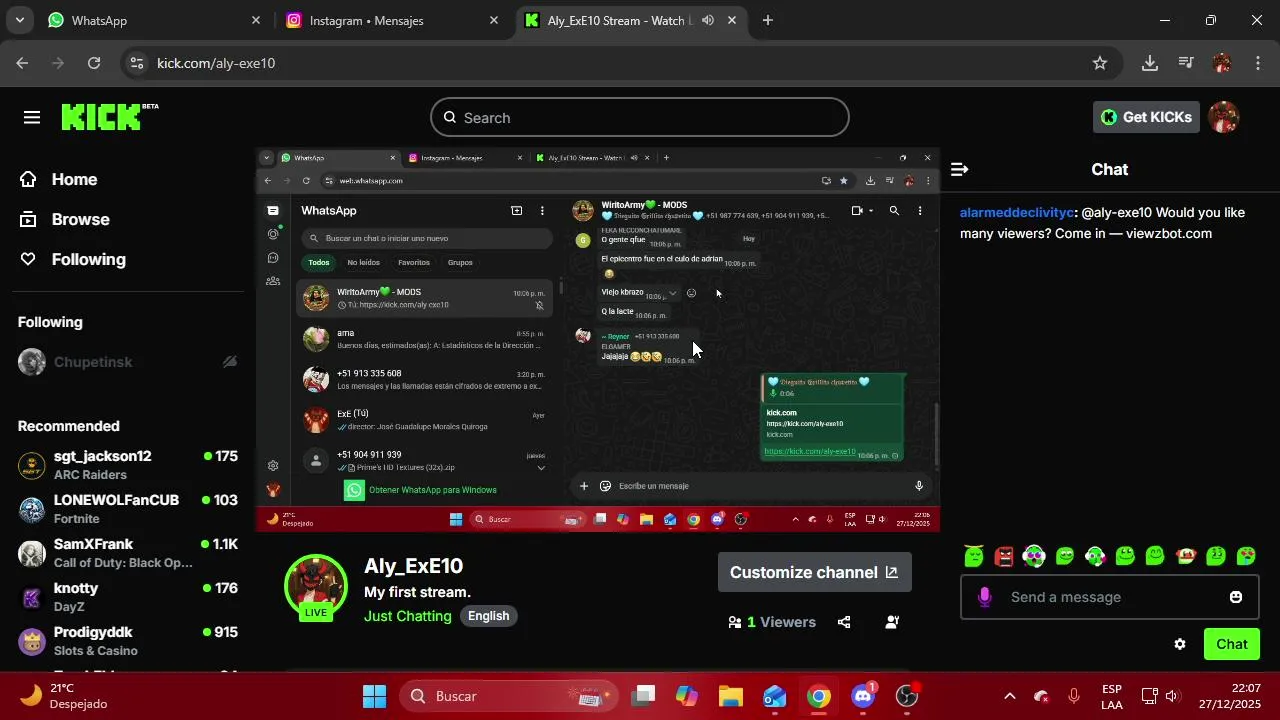Click the Windows taskbar Buscar search box
1280x720 pixels.
(511, 696)
